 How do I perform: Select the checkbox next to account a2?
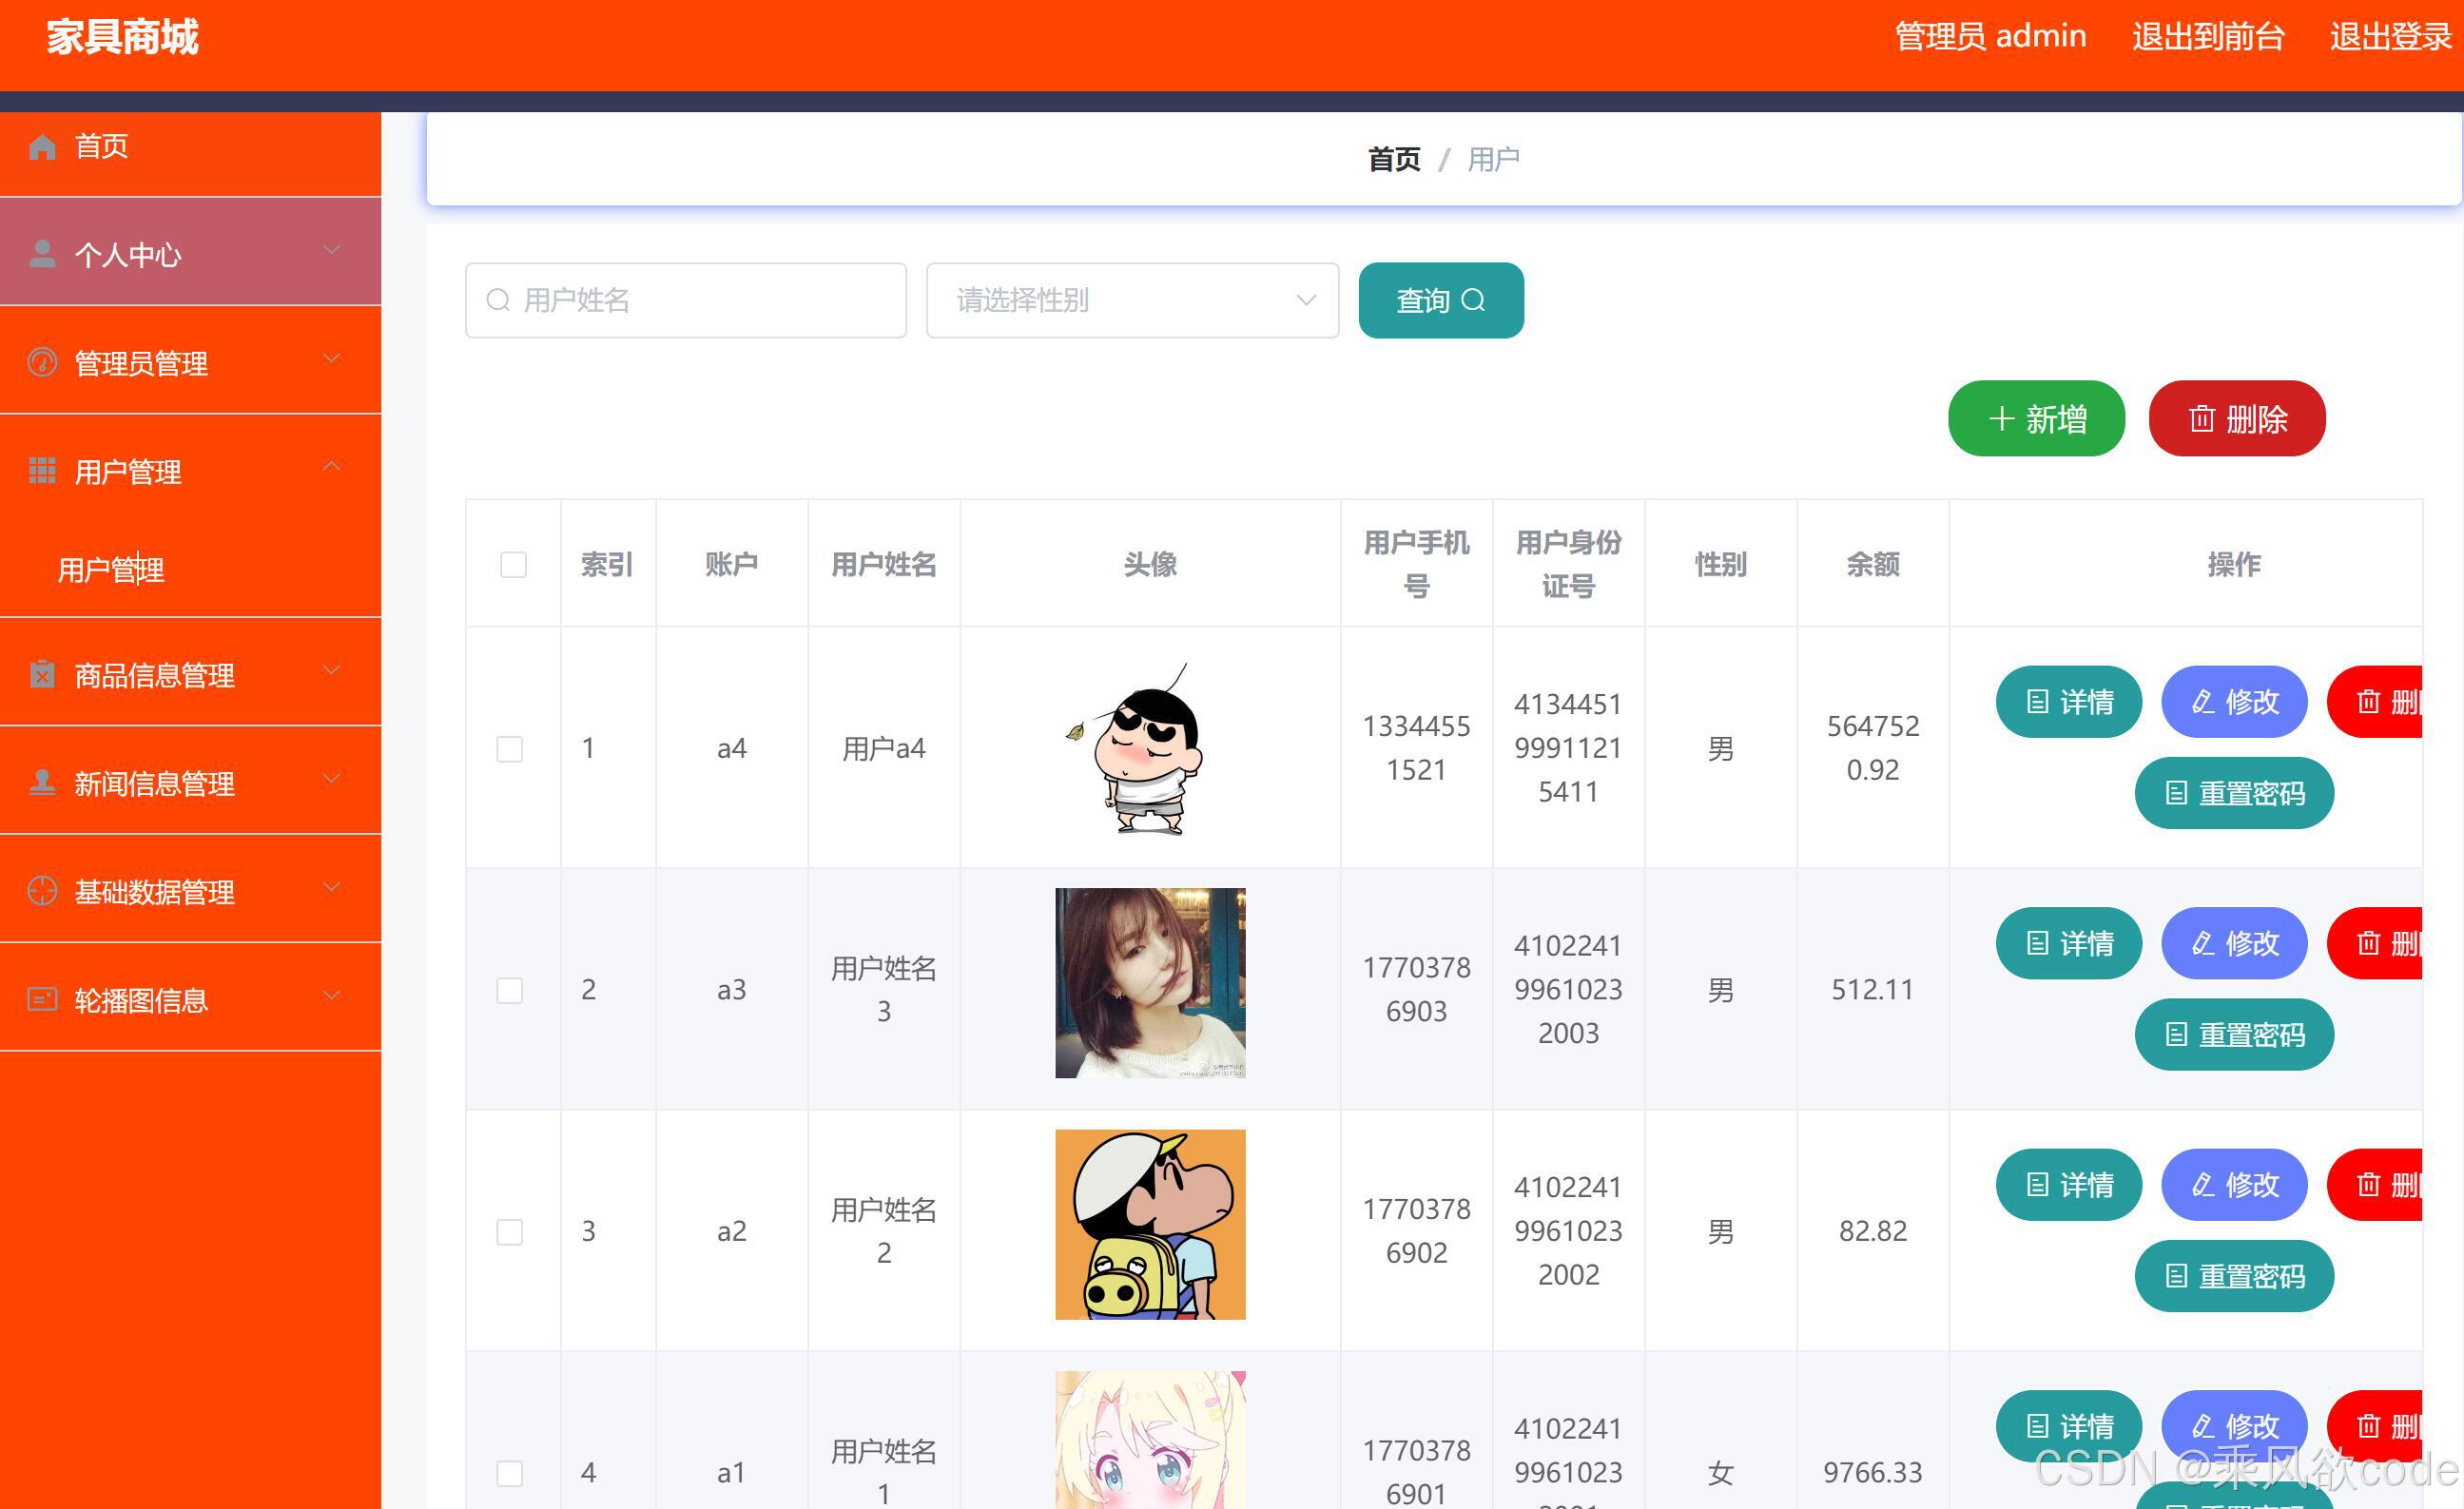(510, 1232)
